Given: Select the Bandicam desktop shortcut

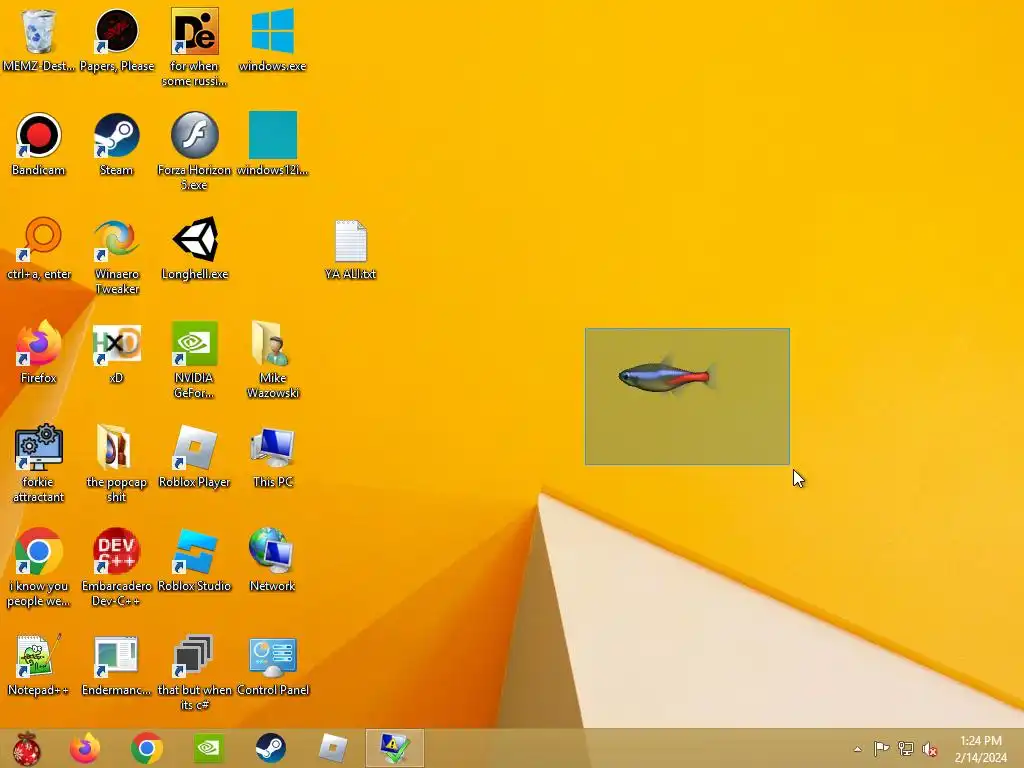Looking at the screenshot, I should pos(38,144).
